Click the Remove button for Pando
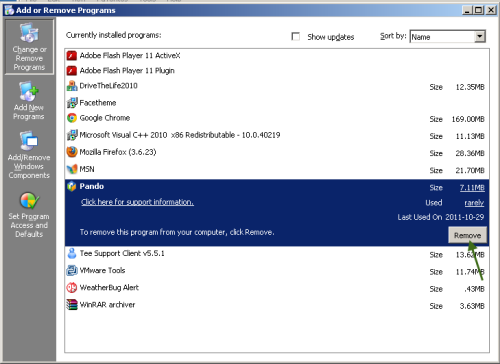500x364 pixels. tap(467, 235)
